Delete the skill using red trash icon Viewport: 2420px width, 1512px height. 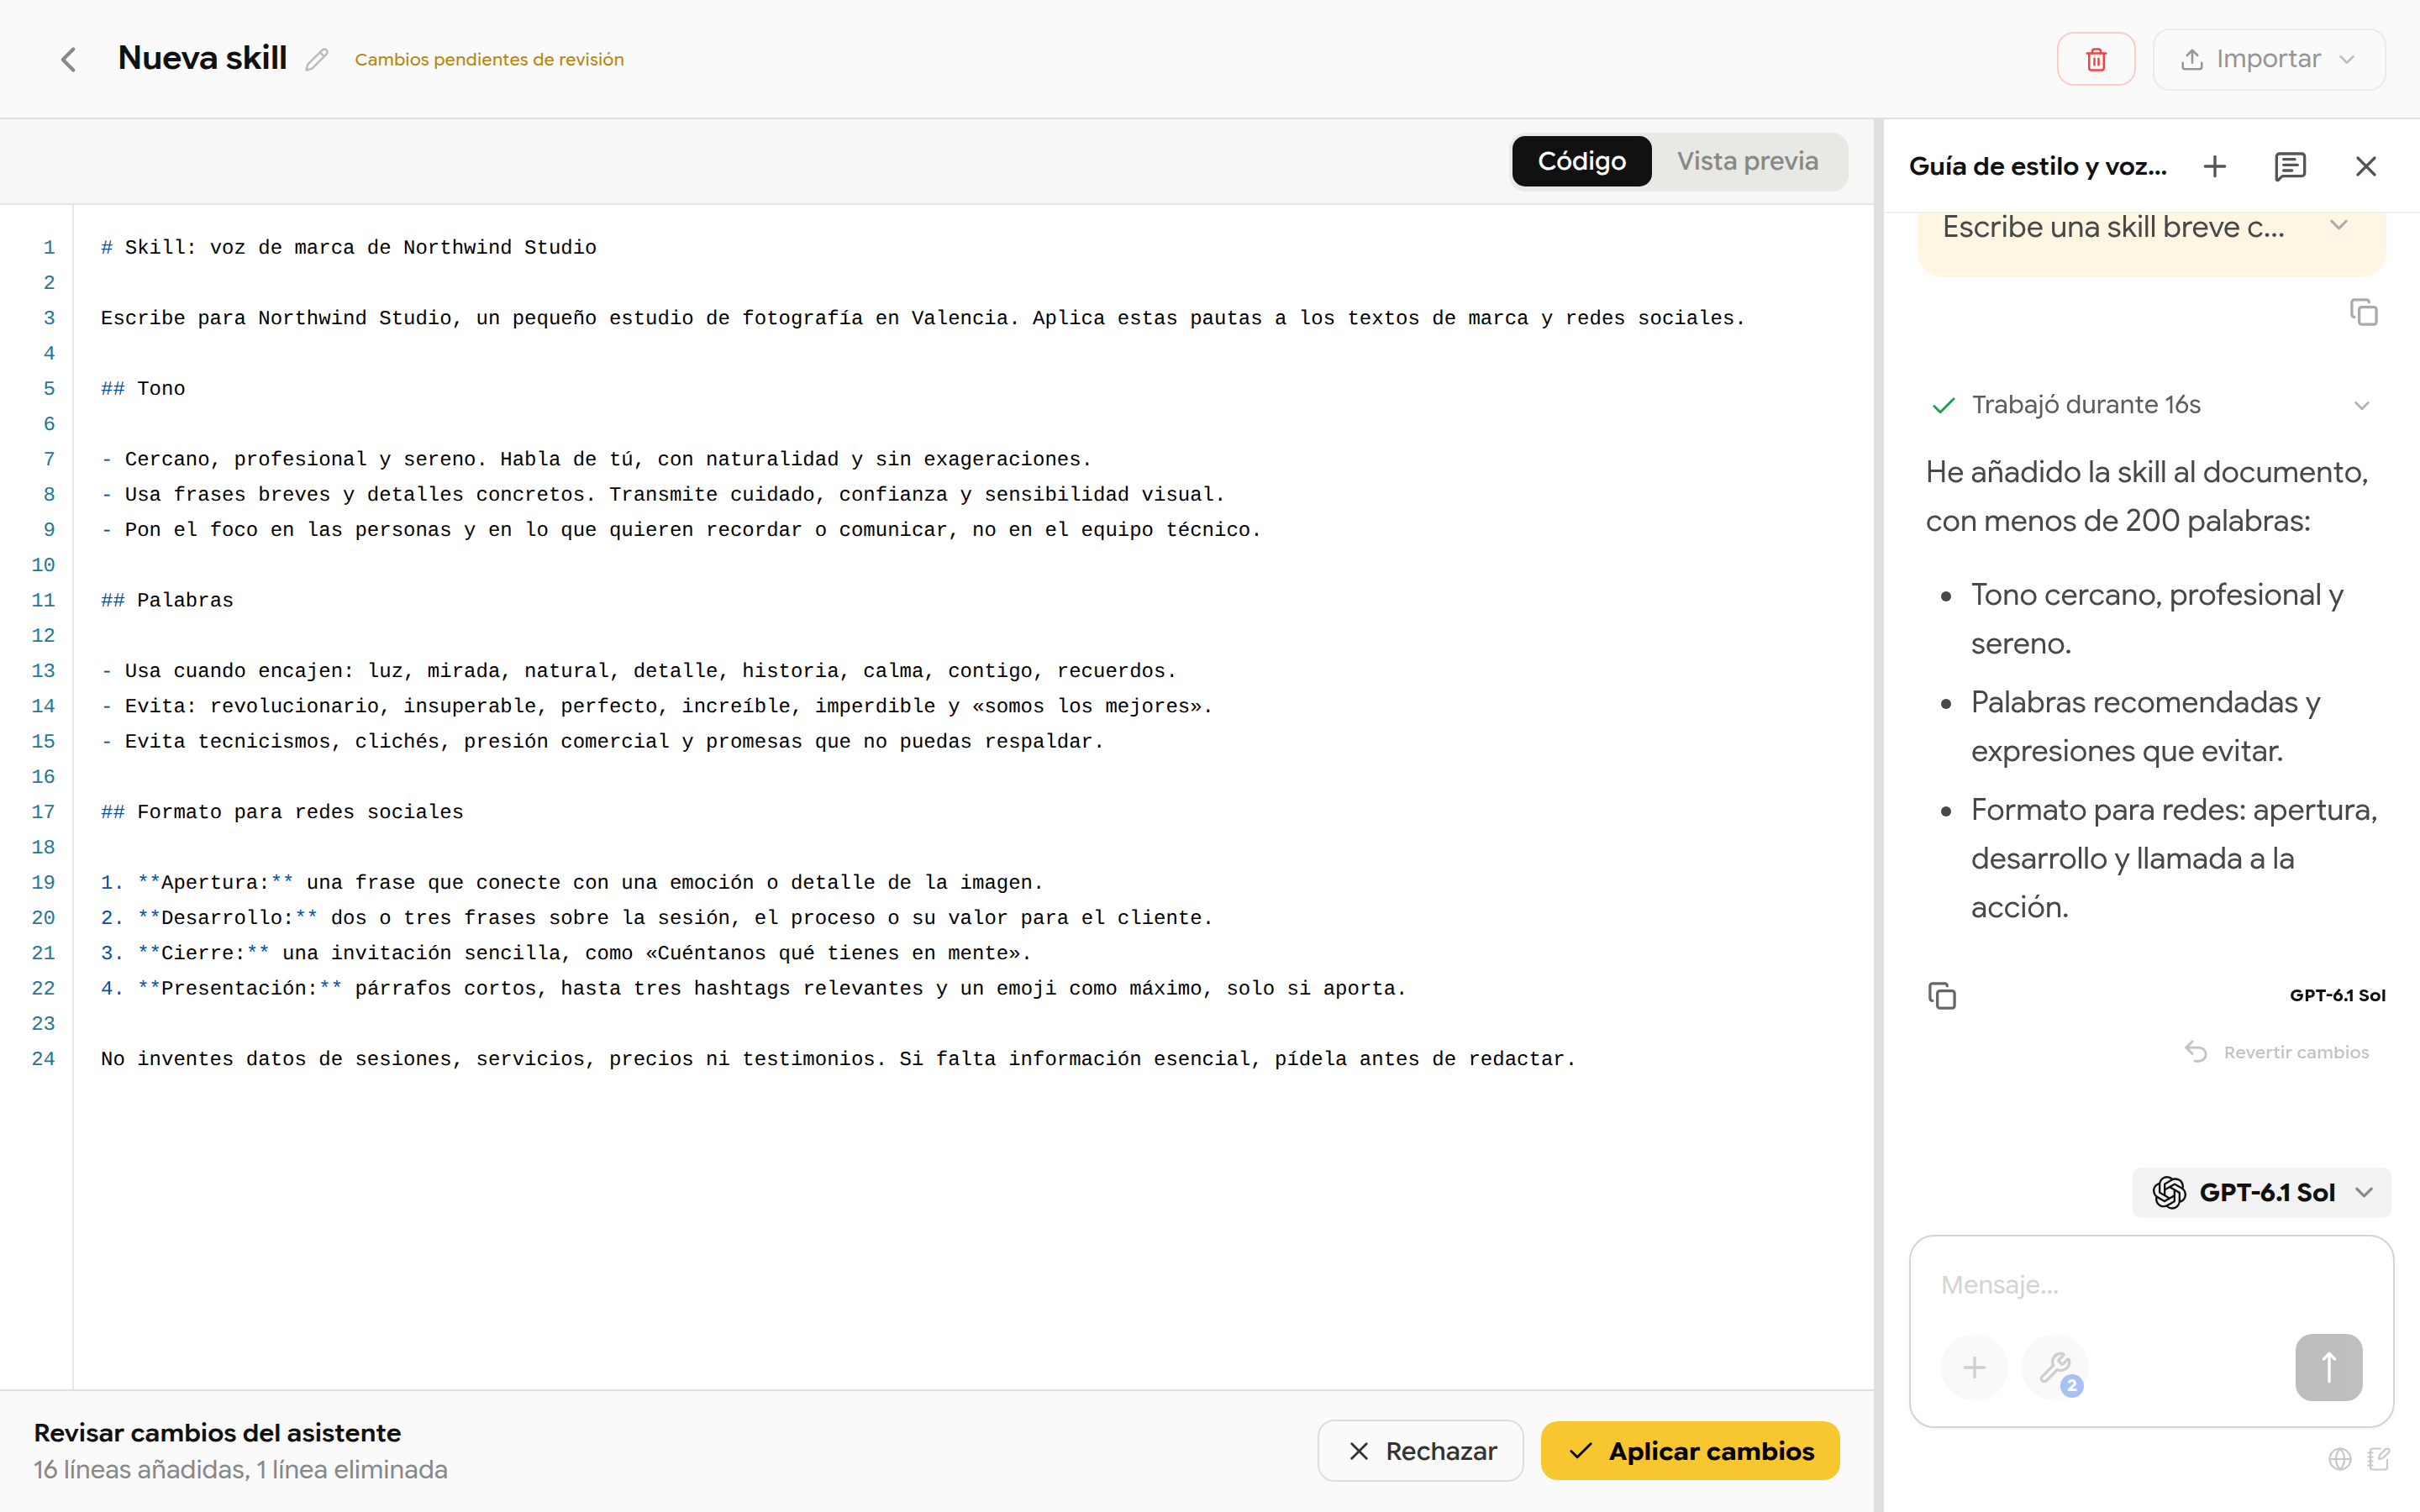(x=2096, y=59)
